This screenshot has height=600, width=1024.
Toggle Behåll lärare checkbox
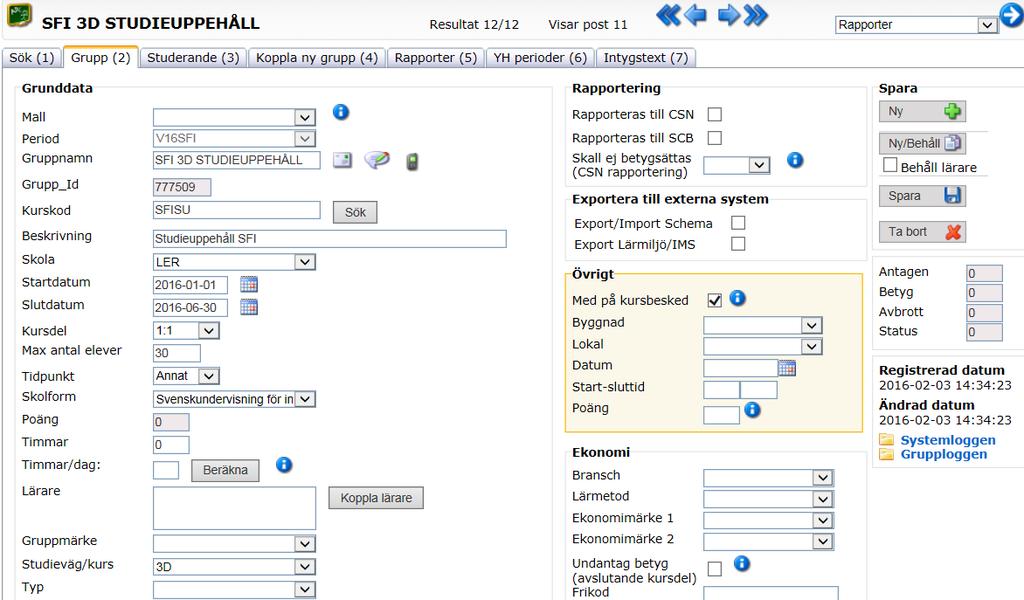pyautogui.click(x=890, y=165)
